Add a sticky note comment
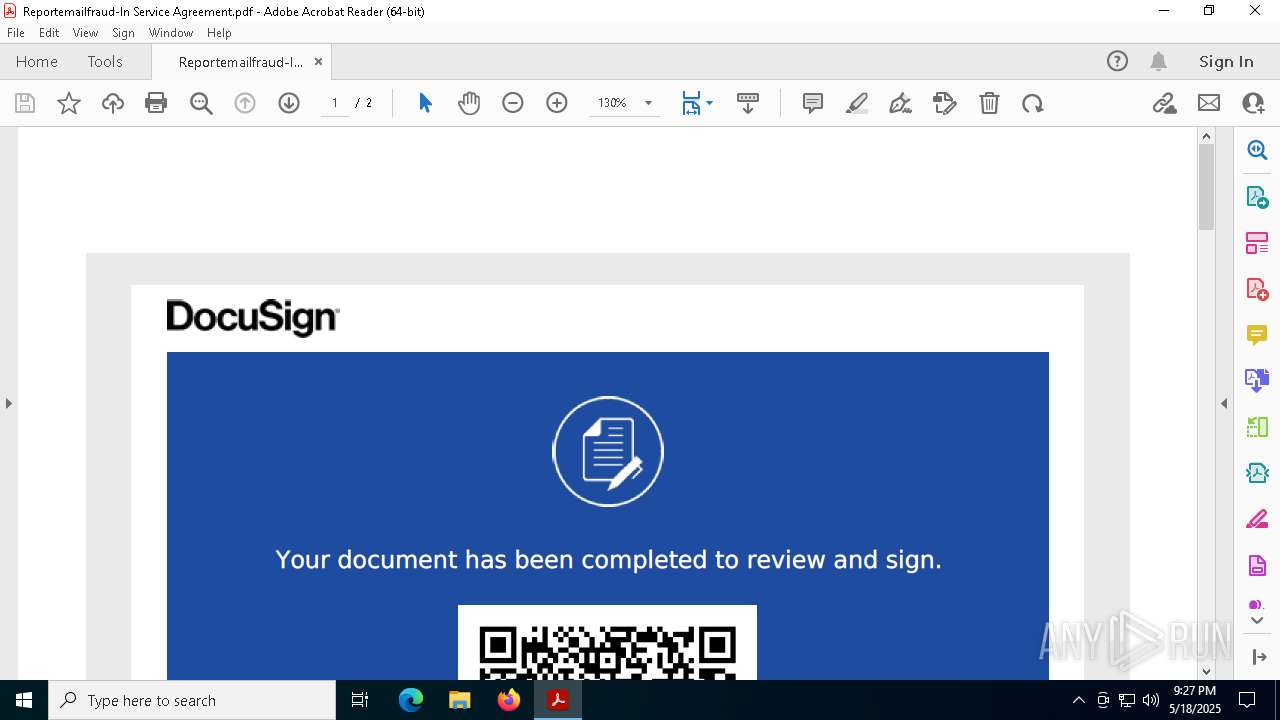This screenshot has width=1280, height=720. pos(813,103)
